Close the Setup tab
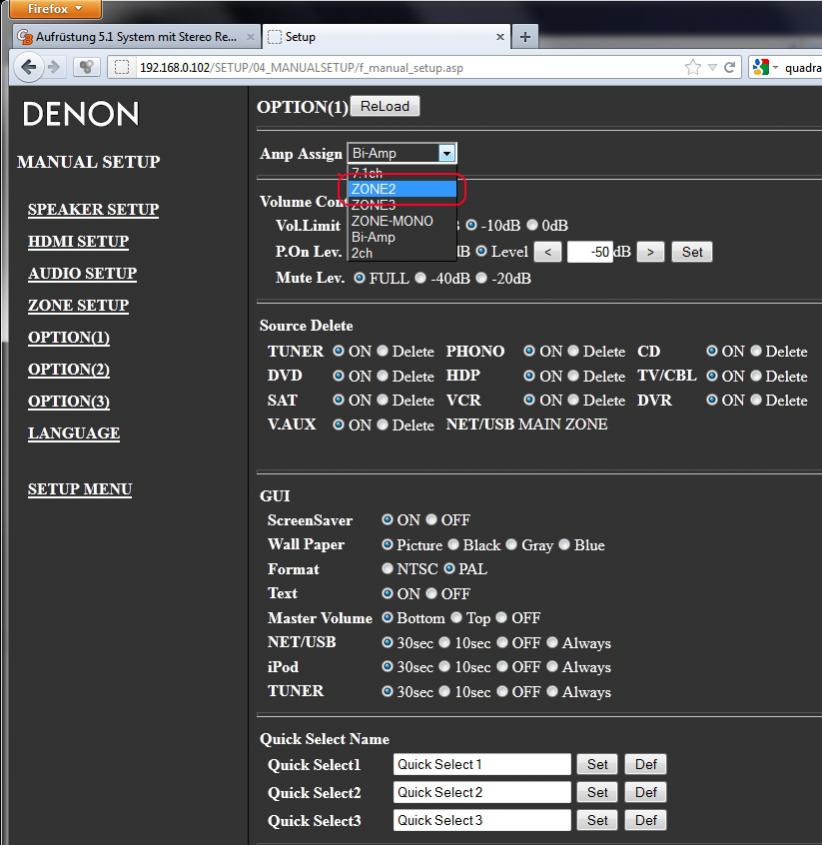The image size is (822, 845). pyautogui.click(x=500, y=37)
